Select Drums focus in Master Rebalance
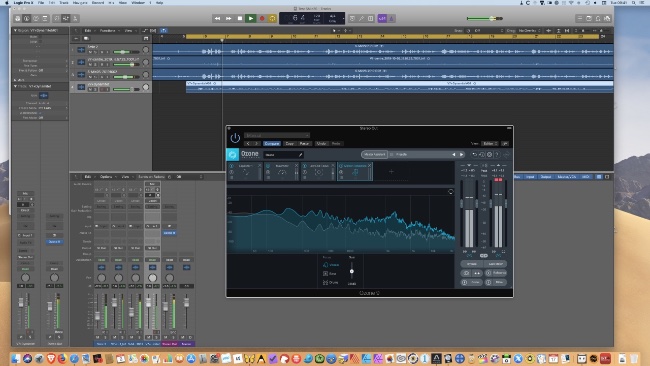 [330, 283]
